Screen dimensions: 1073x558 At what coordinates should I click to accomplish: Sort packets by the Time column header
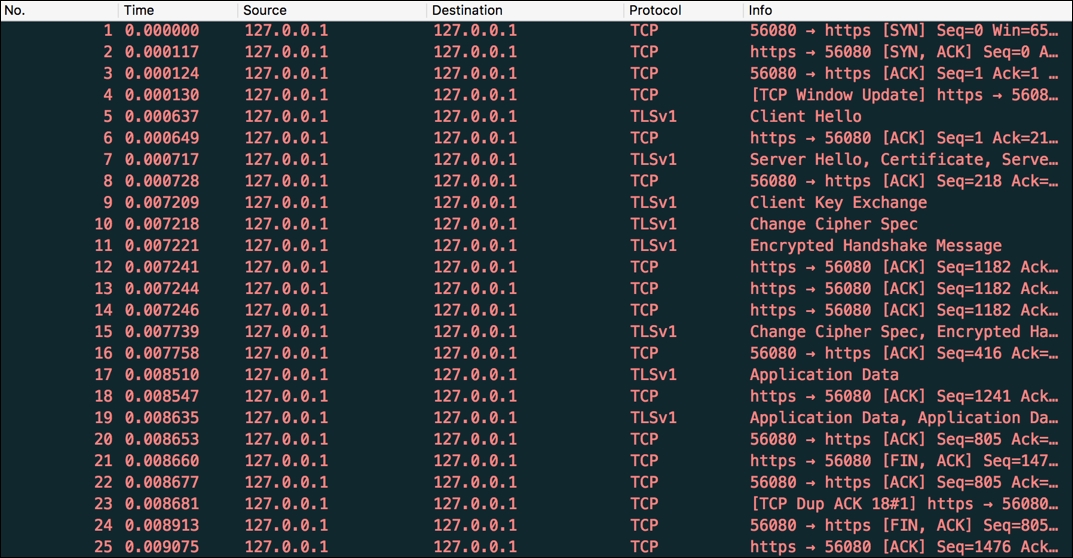pyautogui.click(x=176, y=11)
